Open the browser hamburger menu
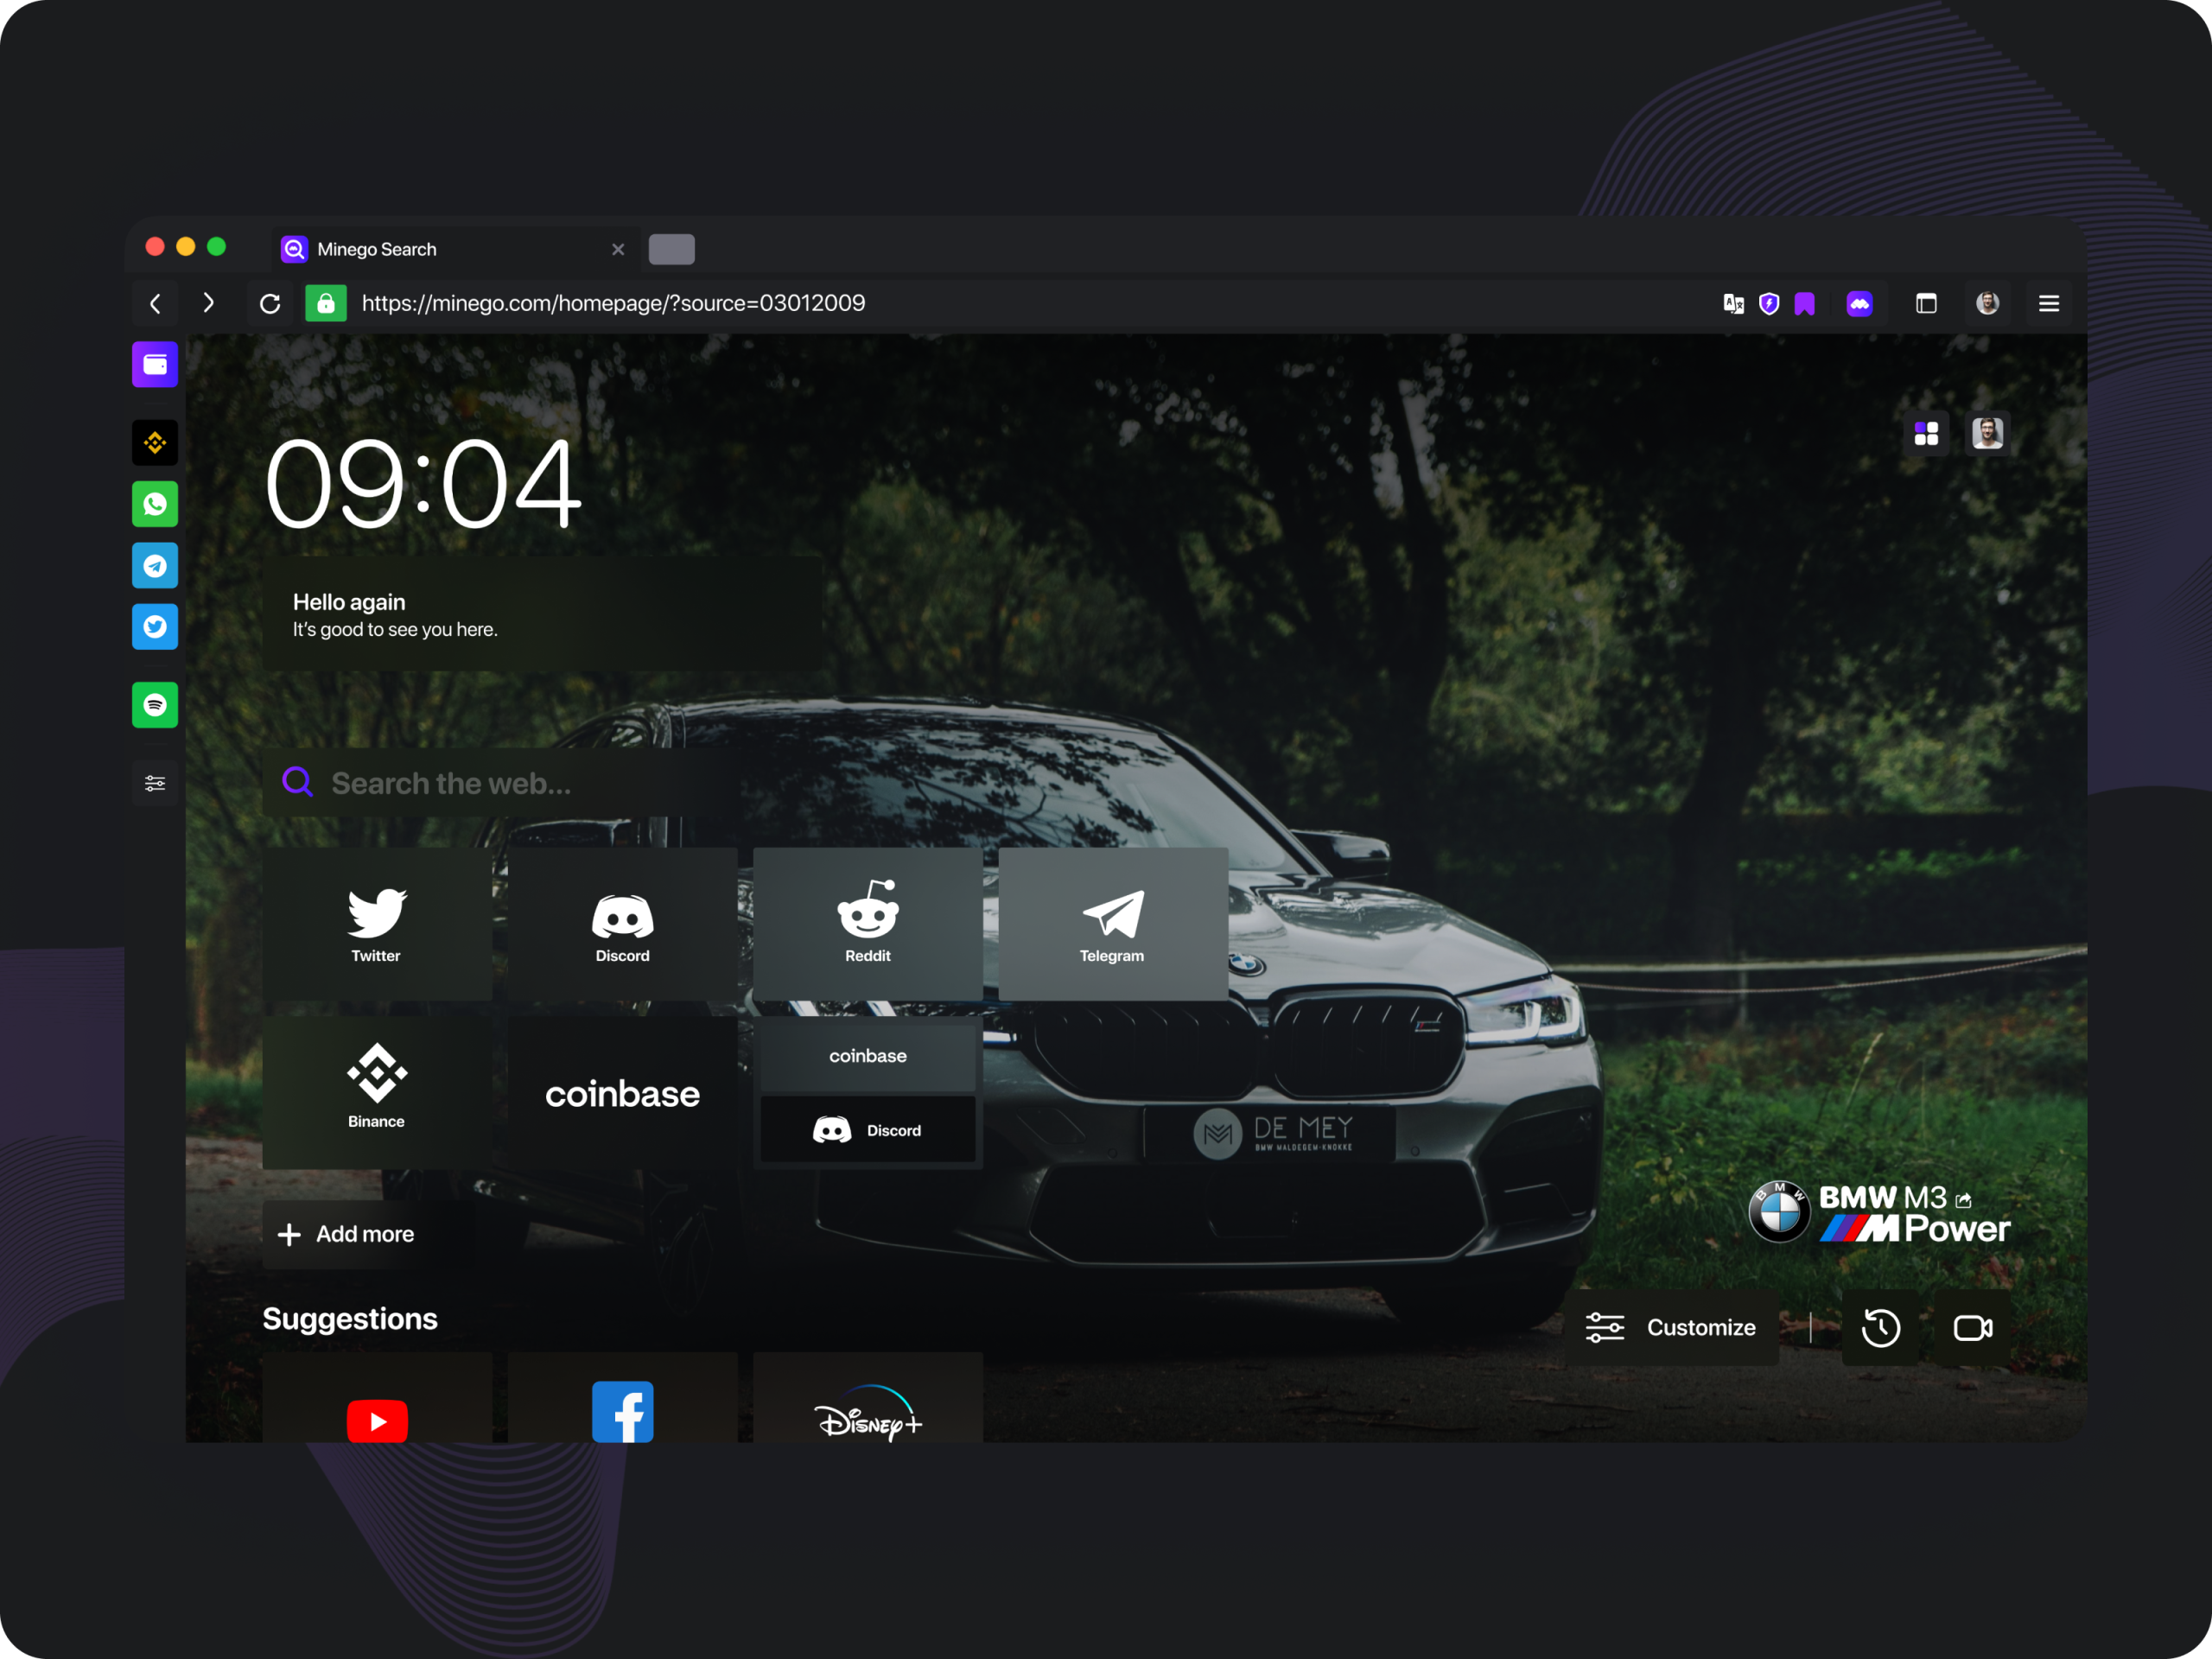 coord(2049,303)
